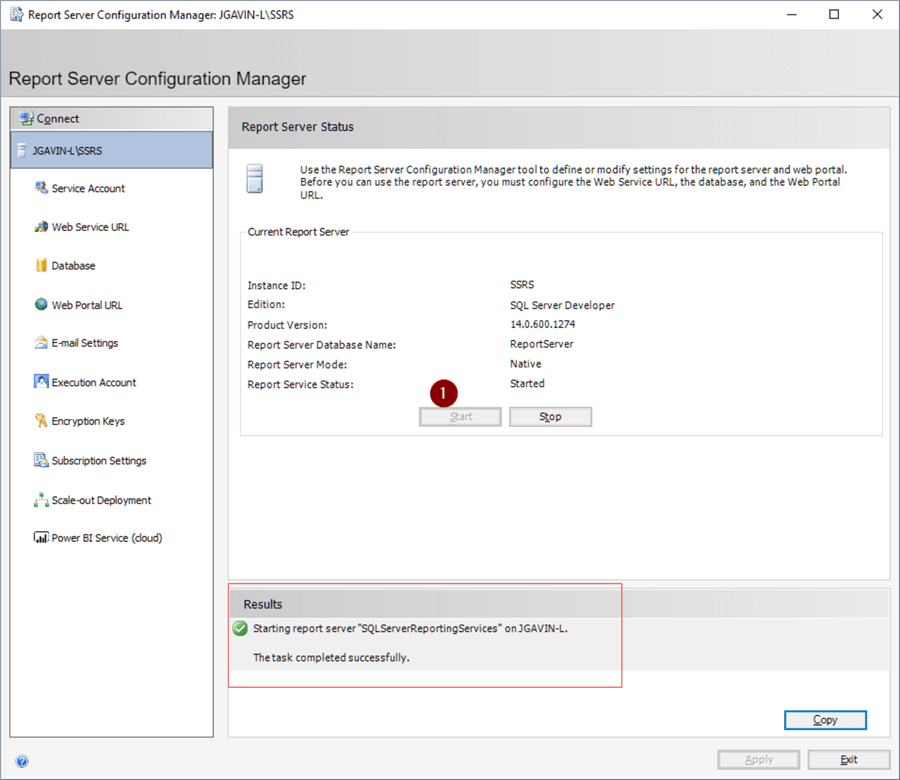Click the SSRS instance ID value
Viewport: 900px width, 780px height.
(x=522, y=285)
